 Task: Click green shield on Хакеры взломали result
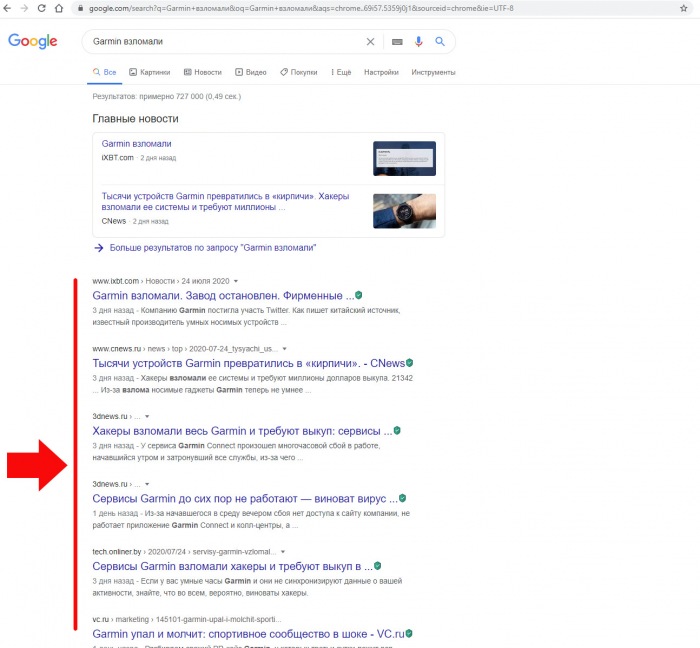click(x=397, y=431)
